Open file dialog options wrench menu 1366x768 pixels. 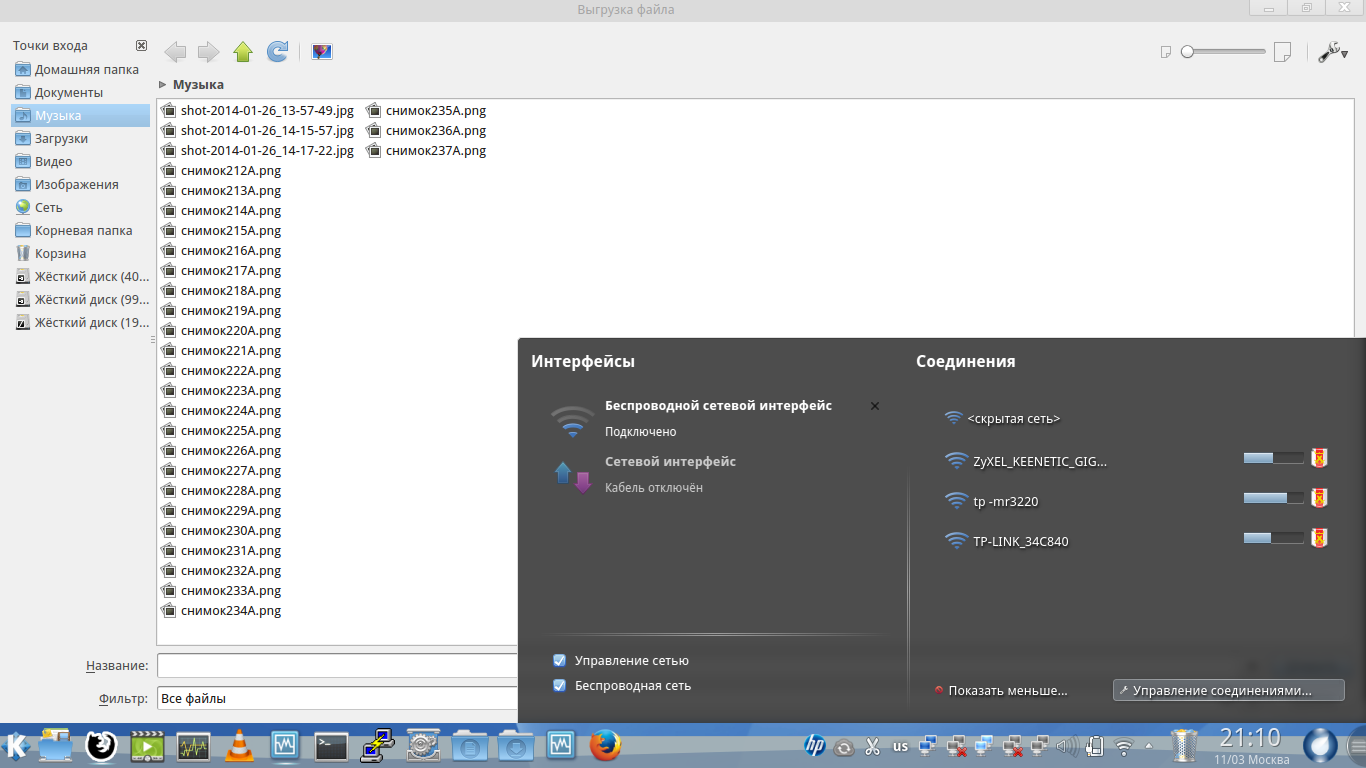(x=1333, y=52)
